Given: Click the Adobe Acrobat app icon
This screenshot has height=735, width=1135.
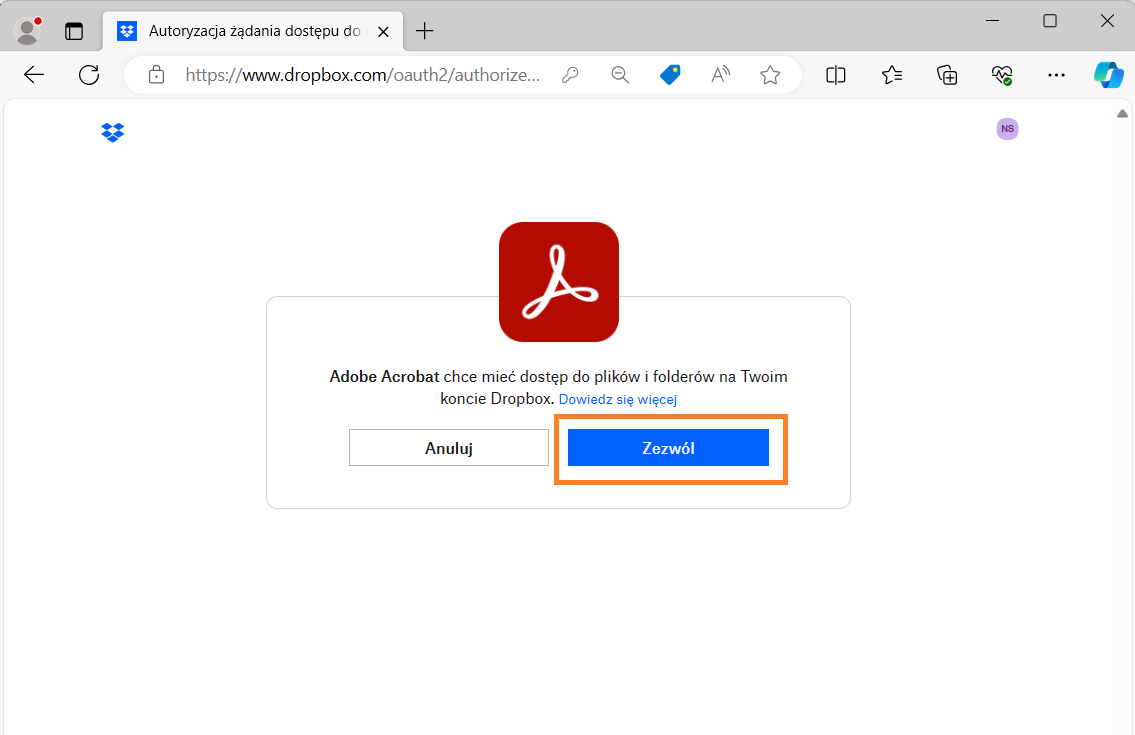Looking at the screenshot, I should (x=558, y=281).
